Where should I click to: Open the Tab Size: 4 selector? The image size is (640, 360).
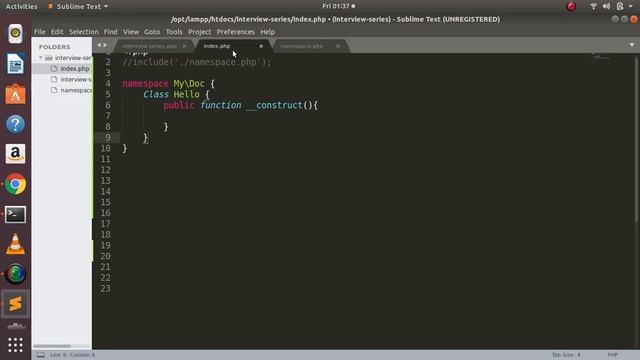click(x=566, y=355)
